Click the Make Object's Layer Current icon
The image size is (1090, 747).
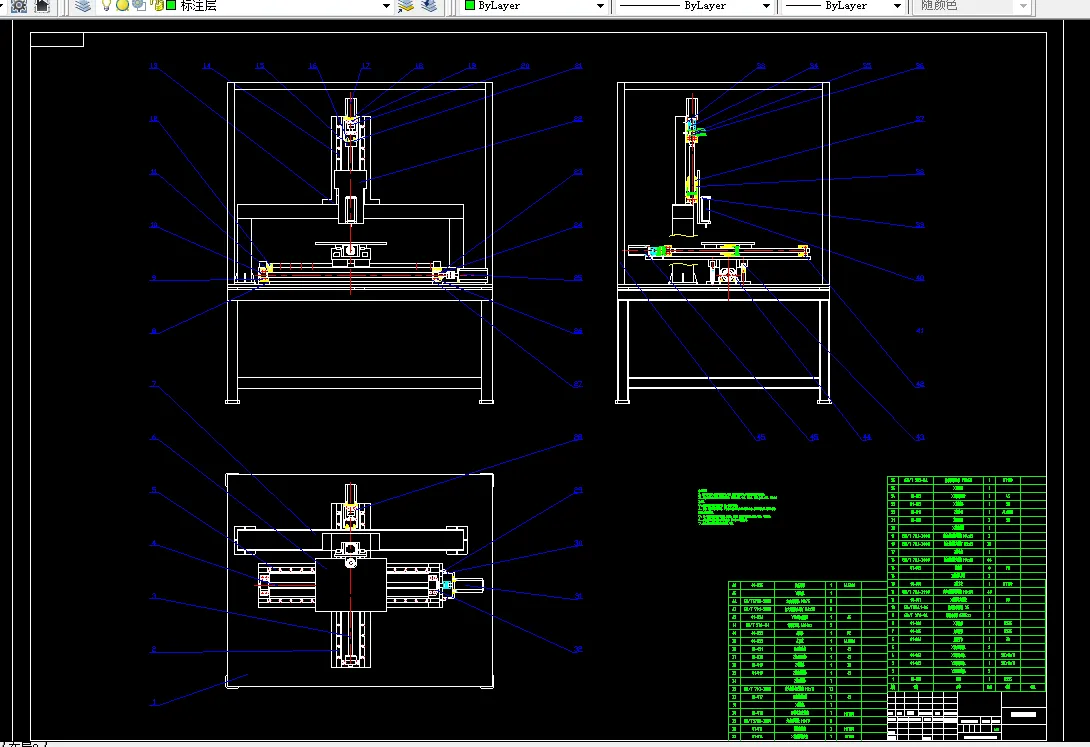point(406,6)
